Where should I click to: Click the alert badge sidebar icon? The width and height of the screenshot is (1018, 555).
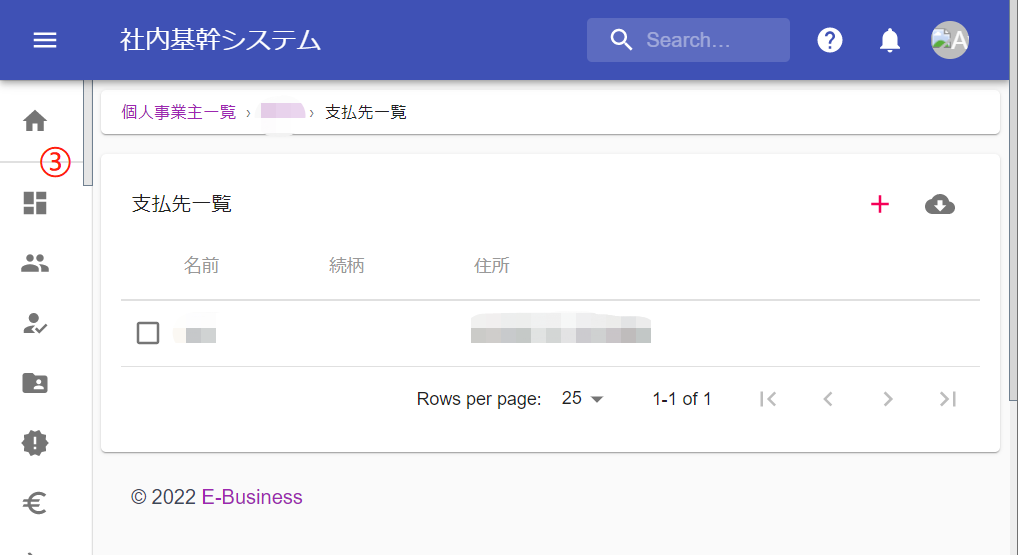pyautogui.click(x=35, y=443)
